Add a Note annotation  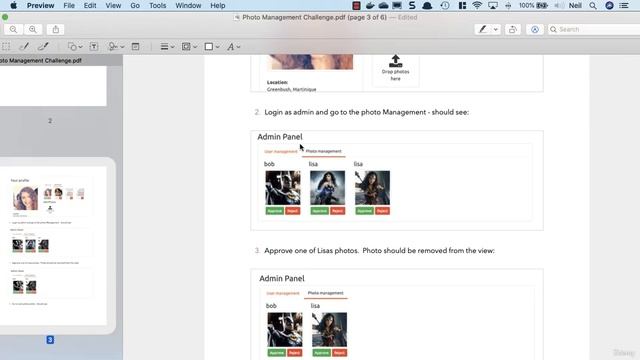tap(136, 47)
